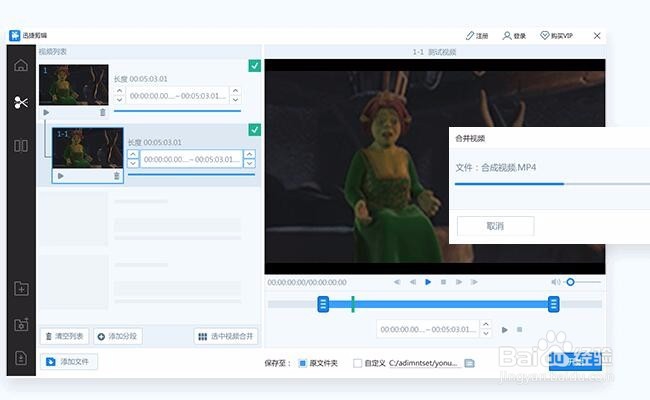Enable the 自定义 custom save path checkbox
Viewport: 650px width, 400px height.
tap(357, 364)
